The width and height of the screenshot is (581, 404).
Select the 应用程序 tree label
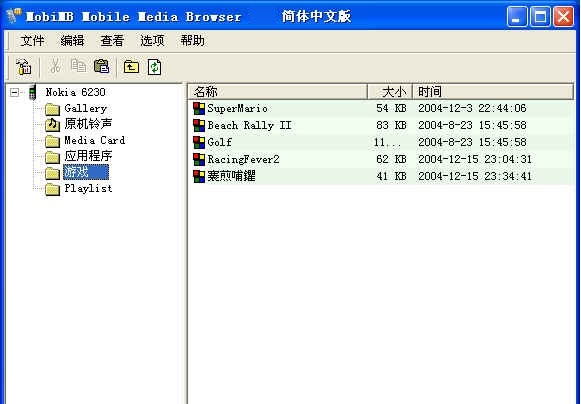click(88, 156)
